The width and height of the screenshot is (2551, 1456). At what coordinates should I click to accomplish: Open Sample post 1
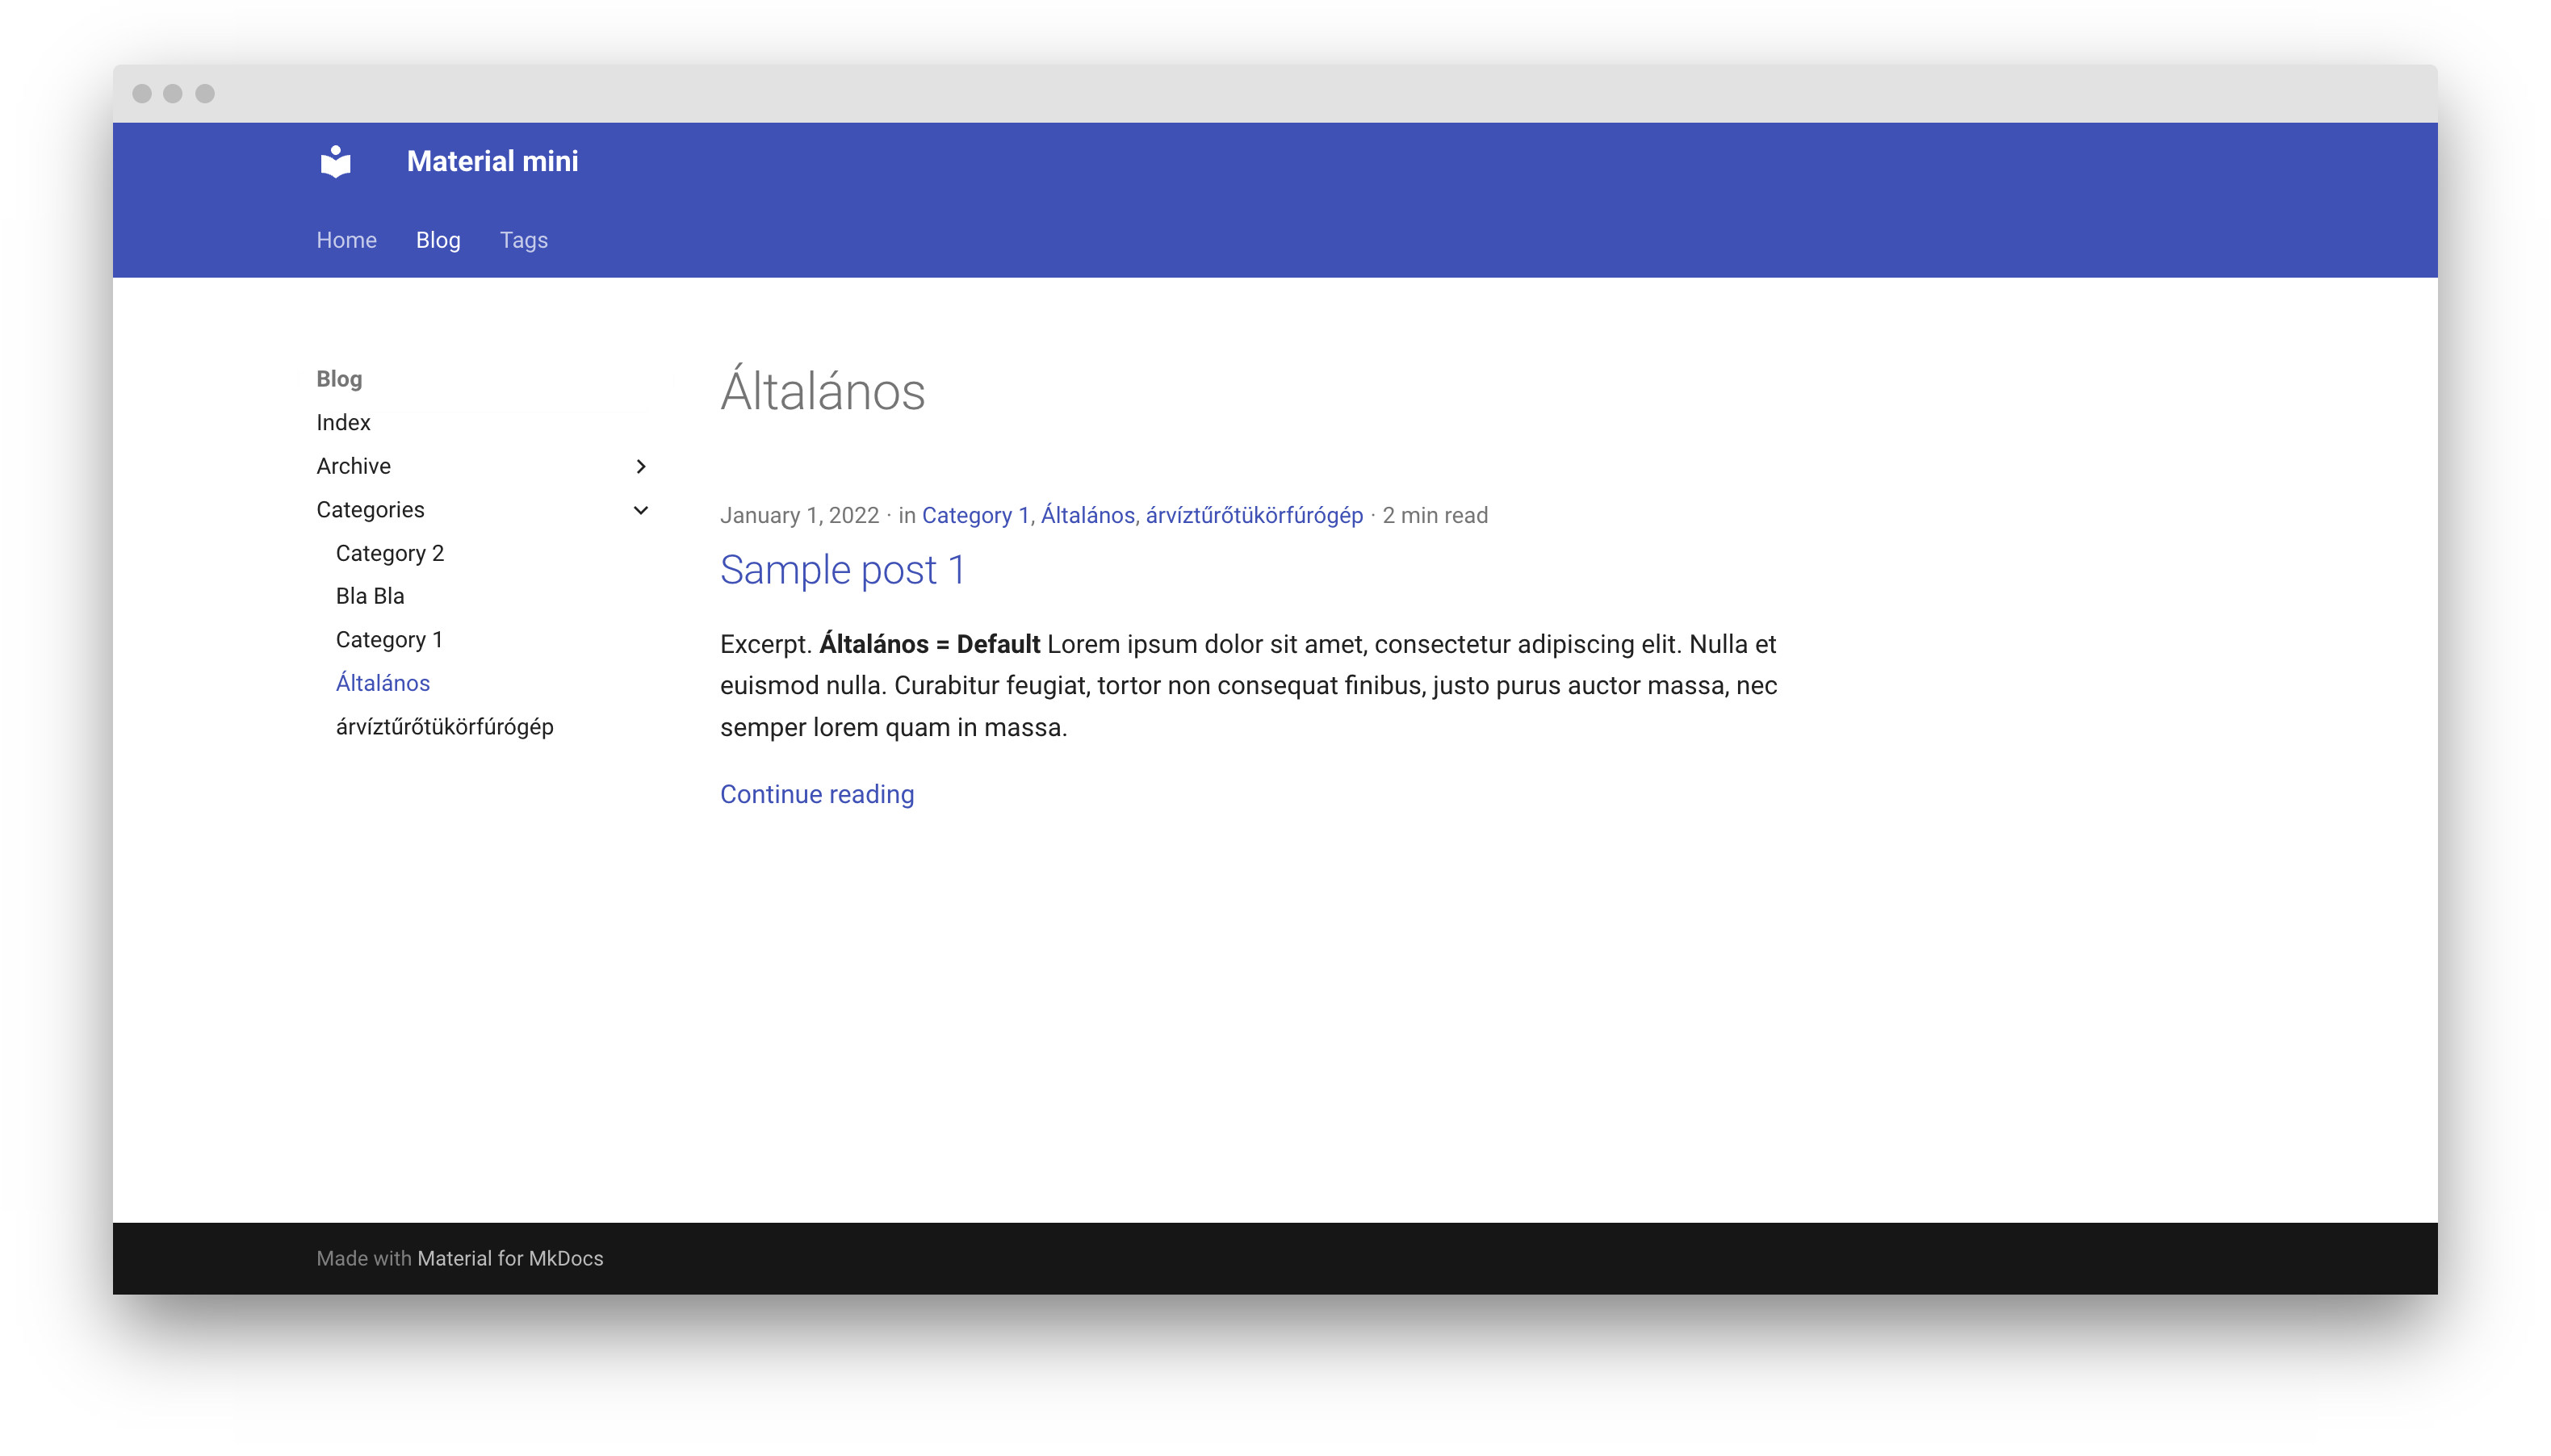[x=841, y=570]
